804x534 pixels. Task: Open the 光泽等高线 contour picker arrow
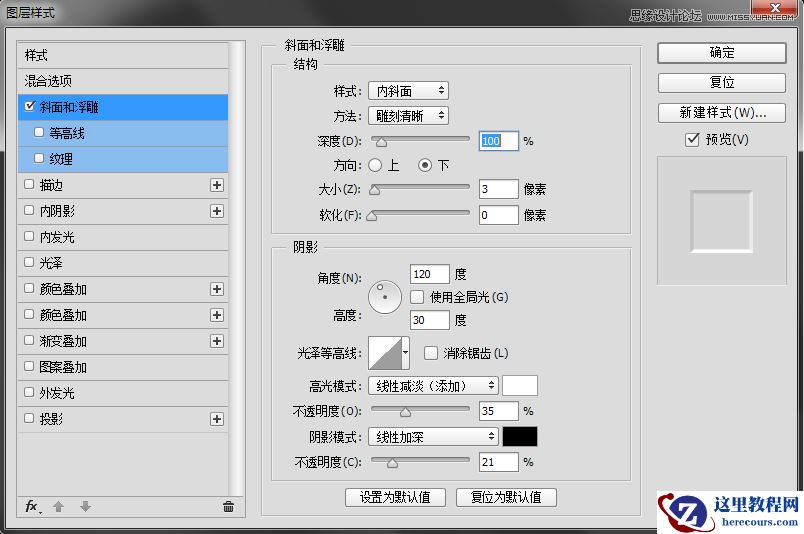coord(406,353)
